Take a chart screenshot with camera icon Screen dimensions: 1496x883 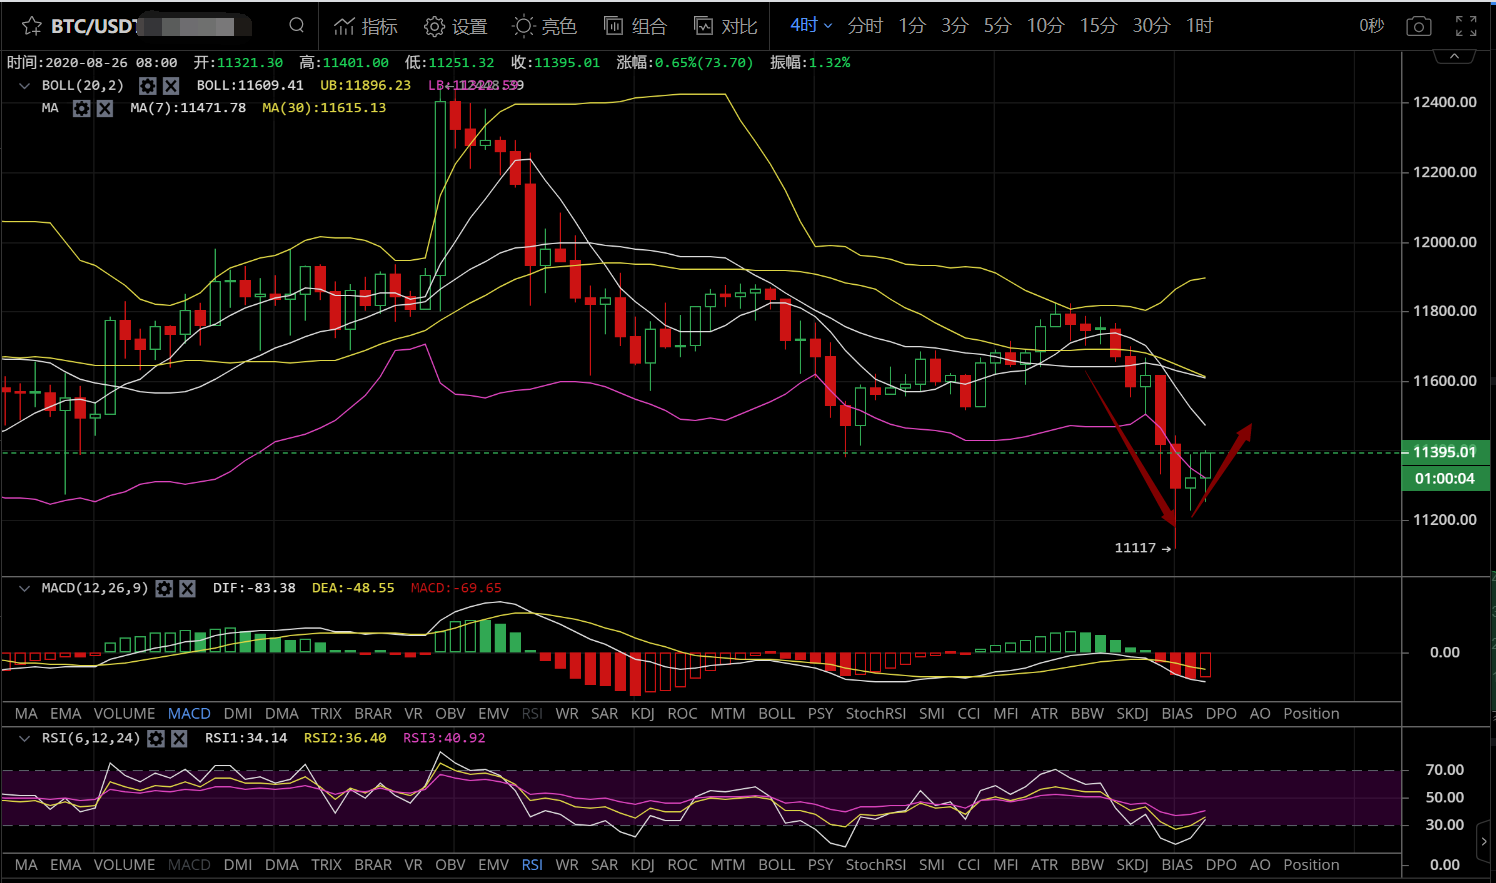1418,26
